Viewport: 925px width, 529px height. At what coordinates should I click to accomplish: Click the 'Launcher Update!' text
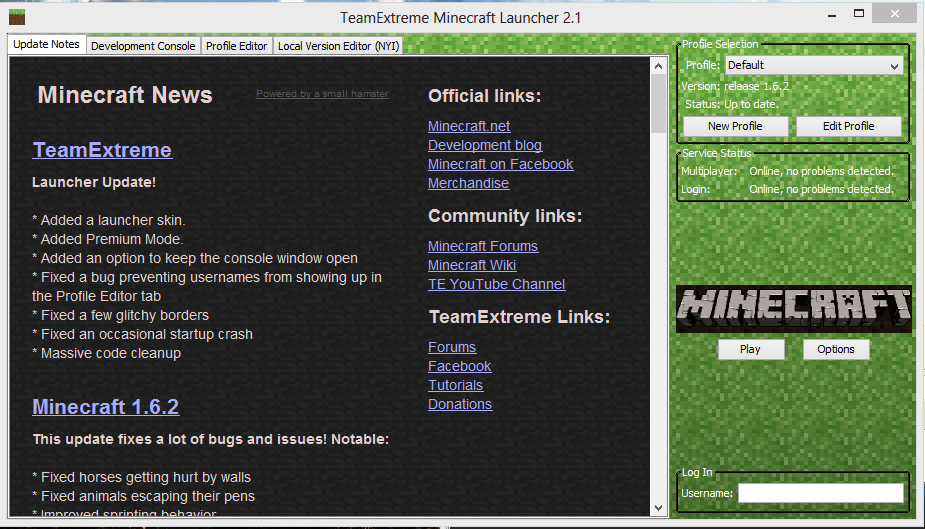tap(94, 182)
